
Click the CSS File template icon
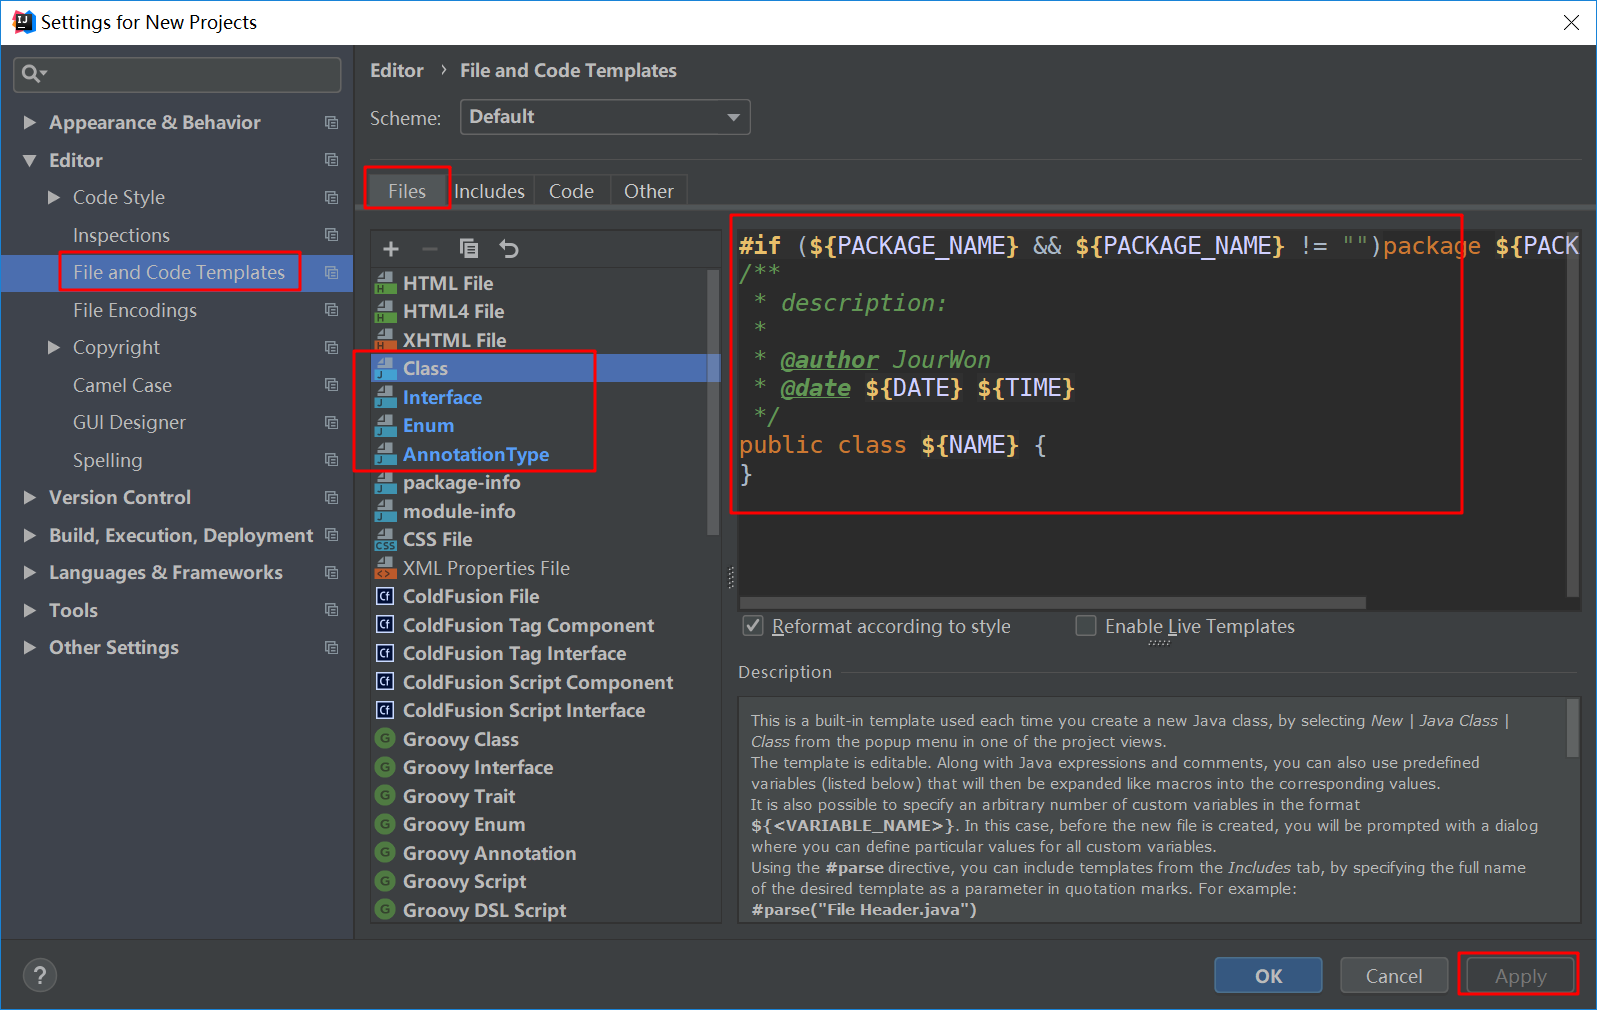pos(385,540)
